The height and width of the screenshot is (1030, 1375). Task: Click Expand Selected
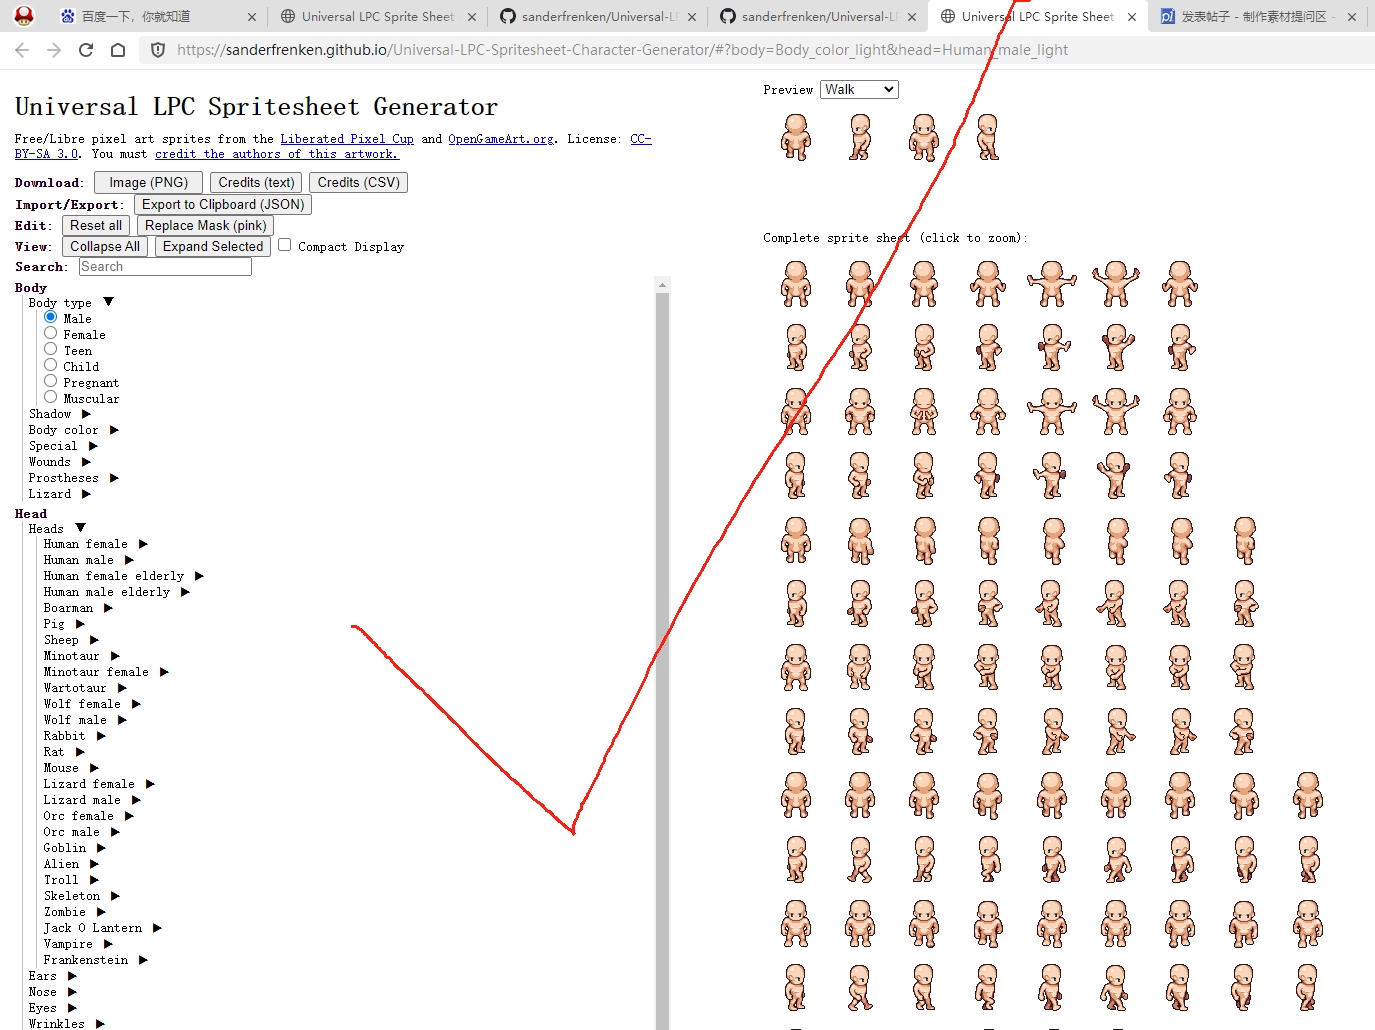coord(213,247)
